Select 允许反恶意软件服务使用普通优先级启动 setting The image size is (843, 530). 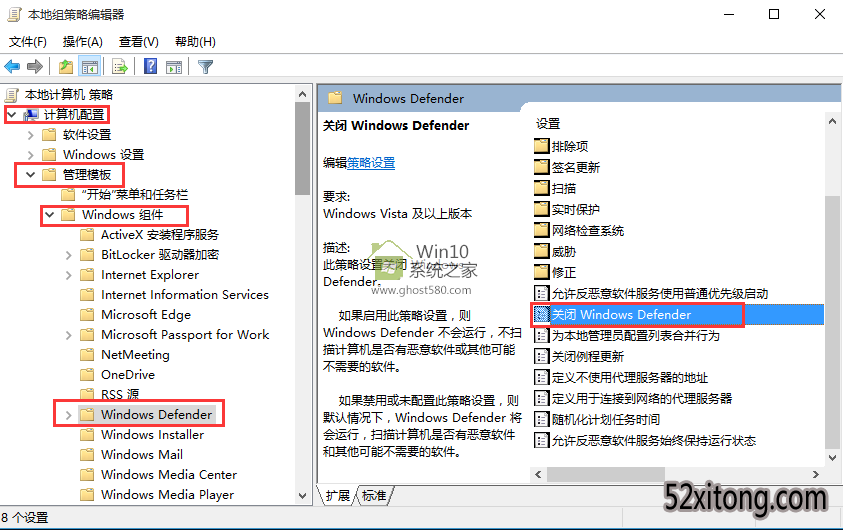pos(660,293)
